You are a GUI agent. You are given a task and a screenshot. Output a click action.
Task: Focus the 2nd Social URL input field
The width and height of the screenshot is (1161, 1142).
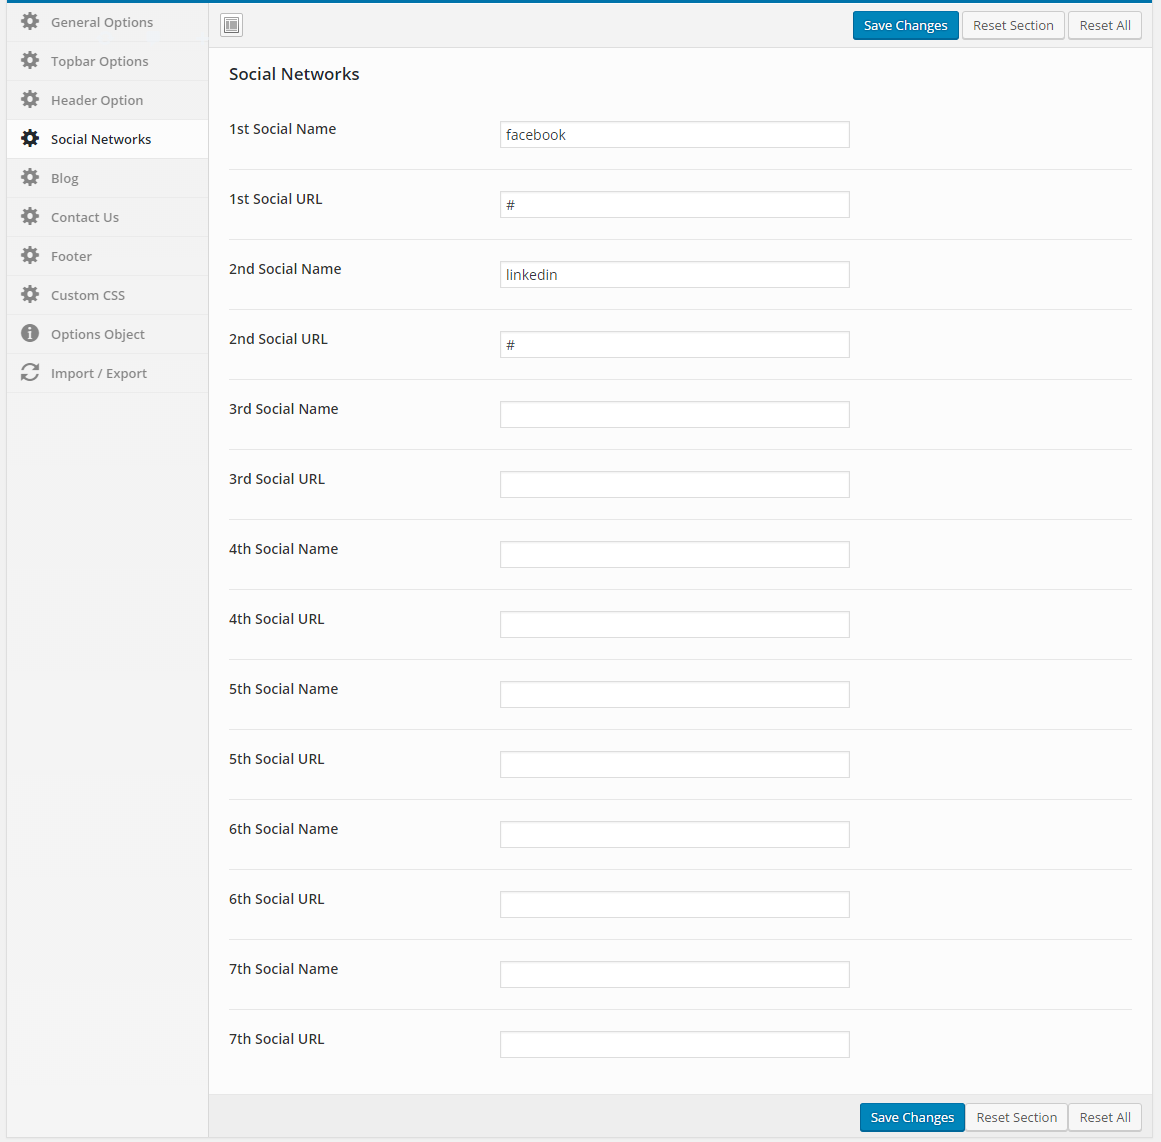click(x=674, y=345)
